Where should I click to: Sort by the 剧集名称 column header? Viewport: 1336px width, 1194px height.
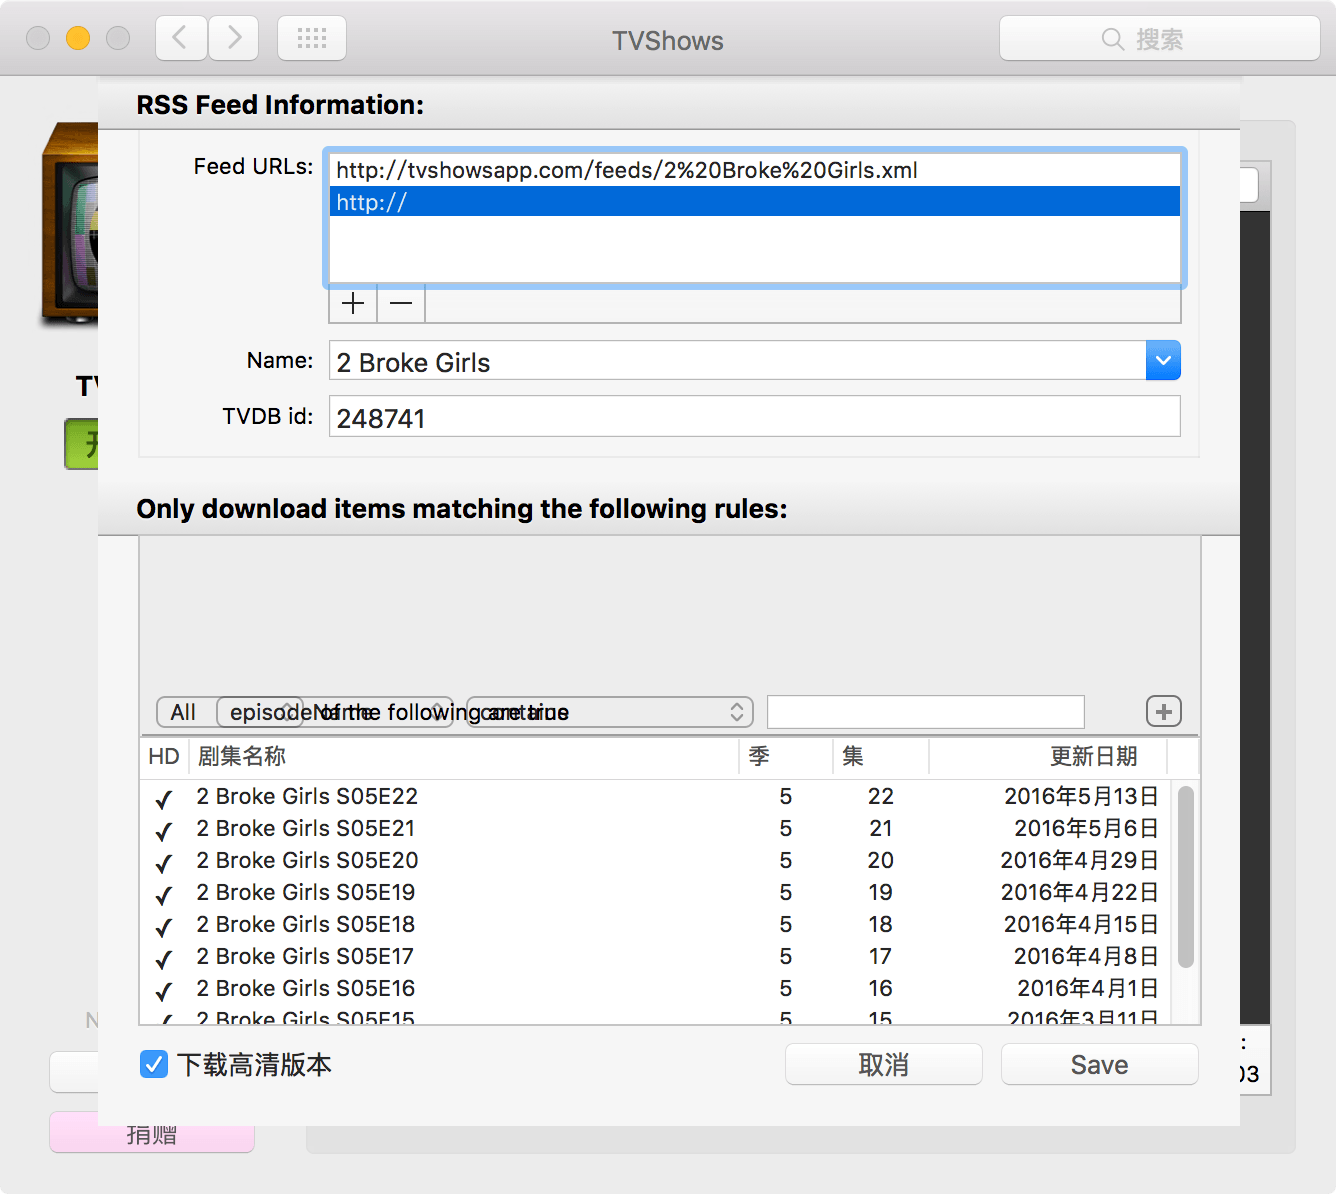pyautogui.click(x=464, y=756)
